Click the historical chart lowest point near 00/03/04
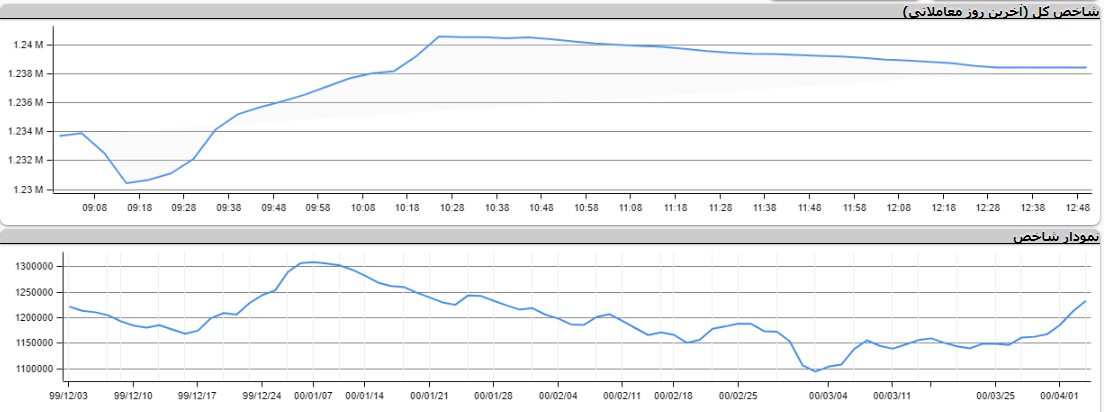Image resolution: width=1104 pixels, height=412 pixels. click(x=816, y=371)
